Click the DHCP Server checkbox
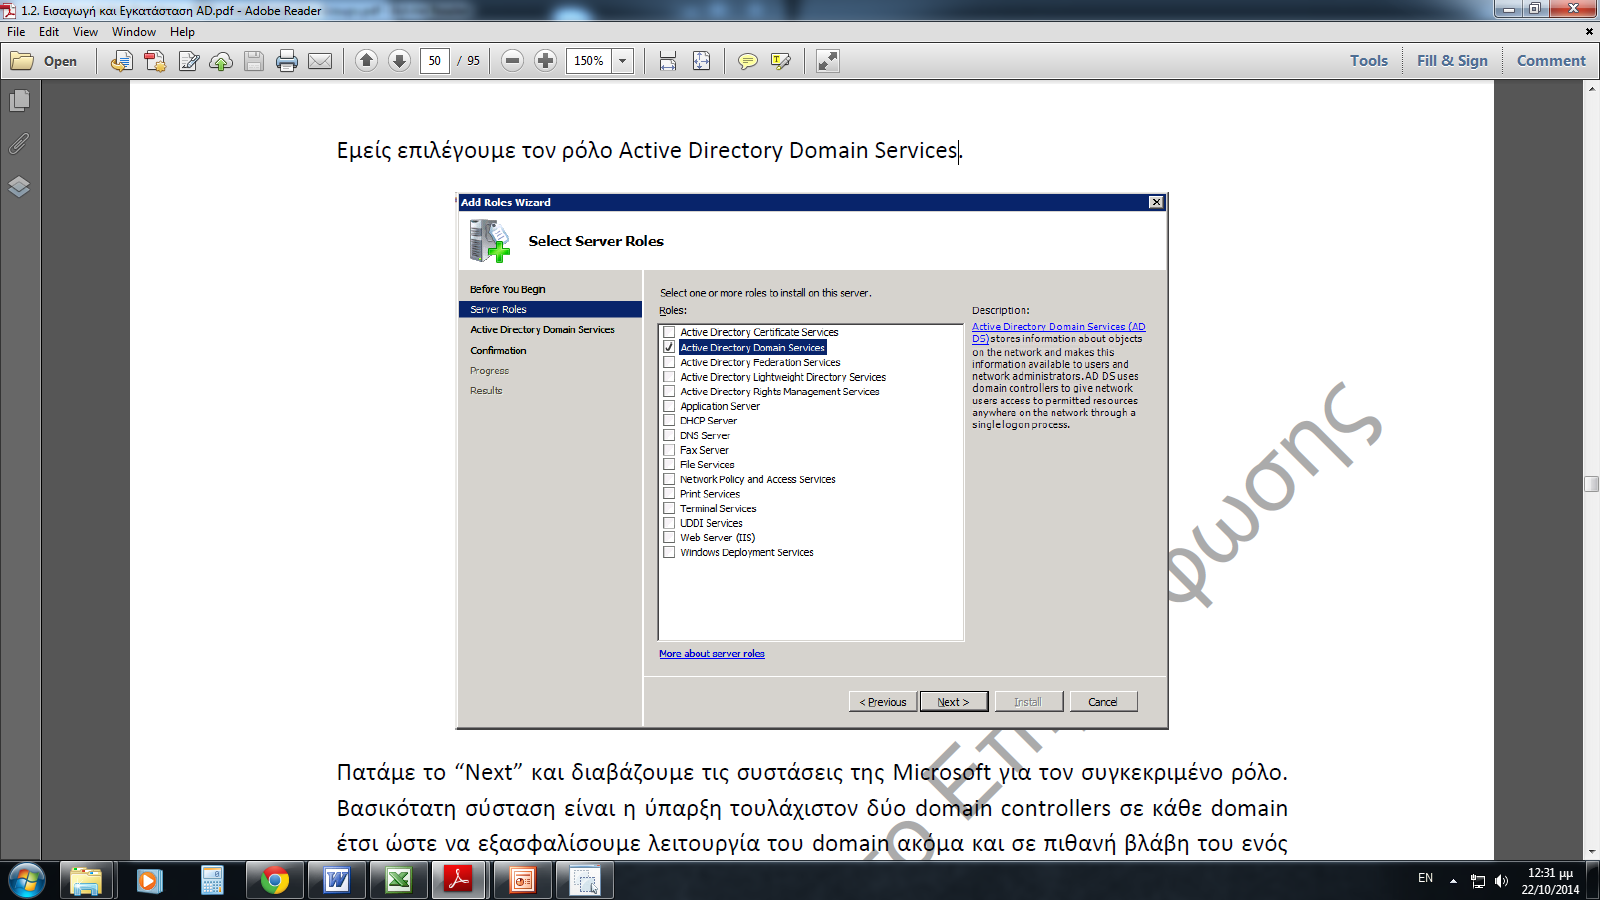Viewport: 1600px width, 900px height. (x=669, y=420)
